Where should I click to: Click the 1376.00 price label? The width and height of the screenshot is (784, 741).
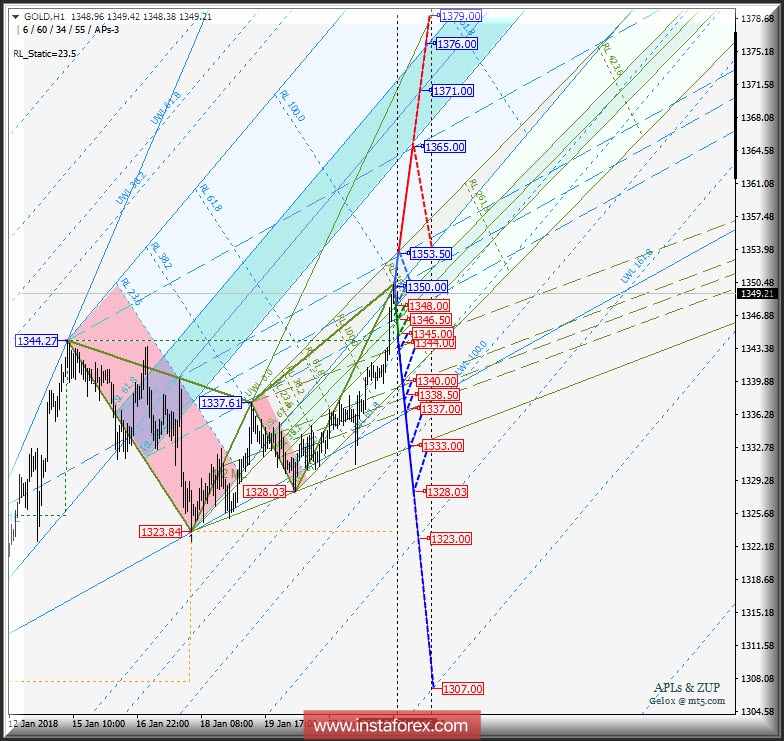point(456,44)
